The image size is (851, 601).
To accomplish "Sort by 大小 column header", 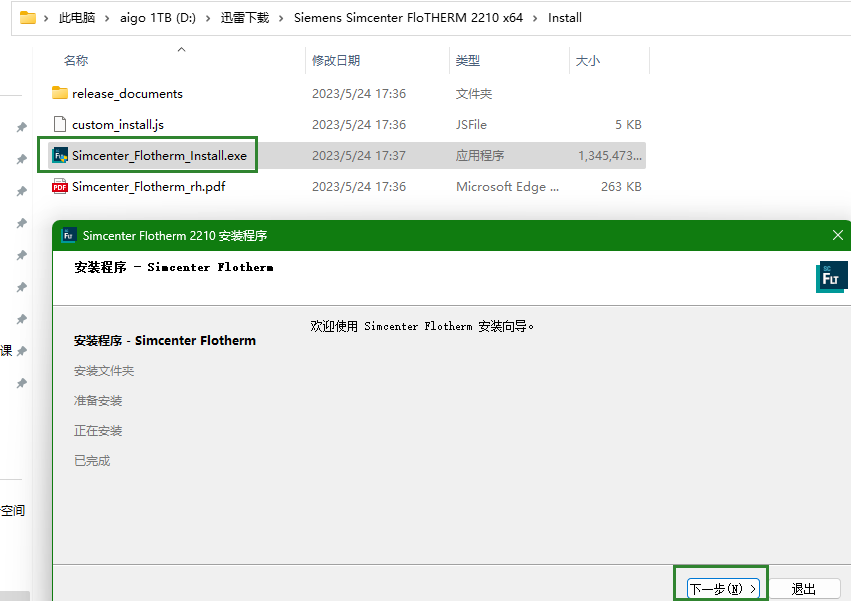I will tap(587, 60).
